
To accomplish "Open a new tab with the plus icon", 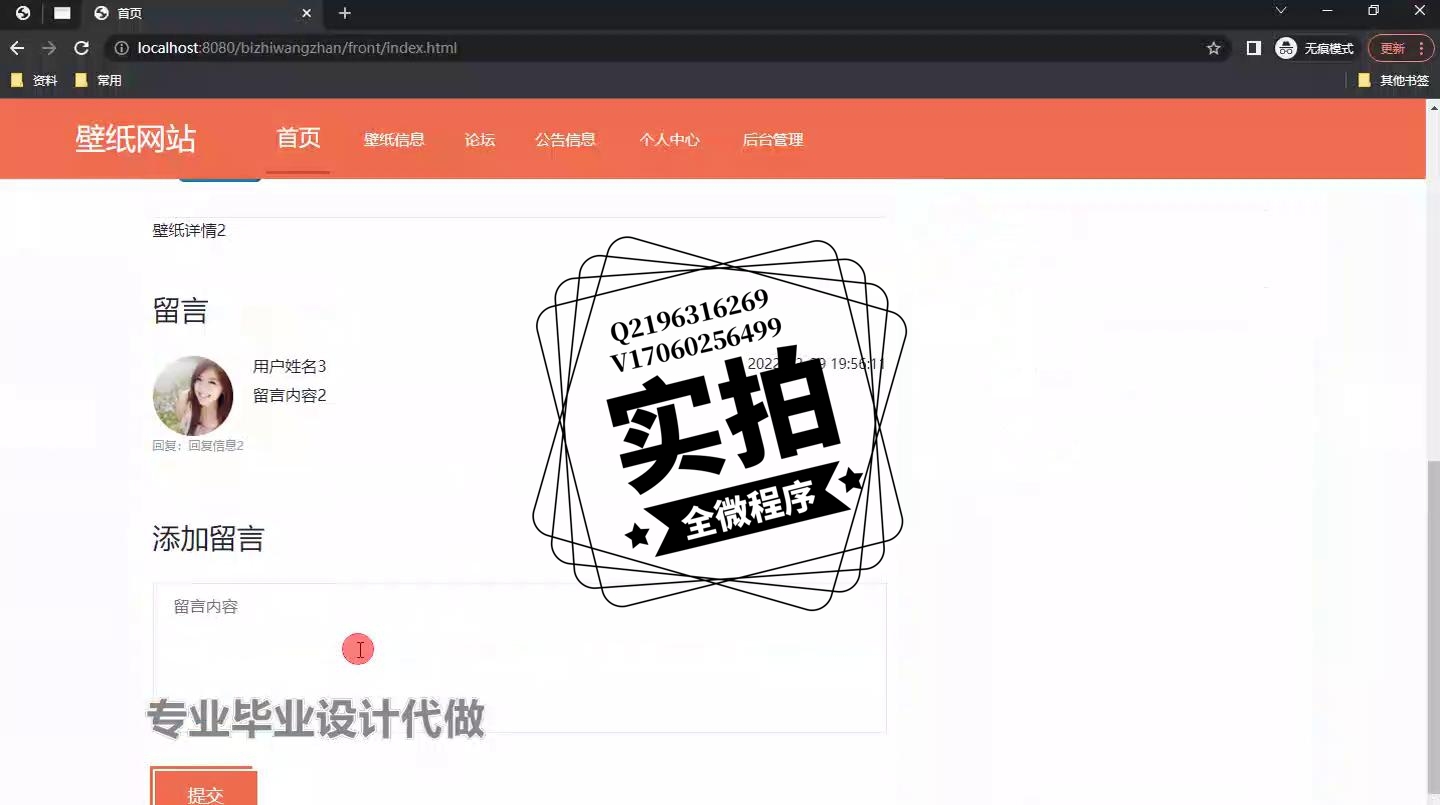I will click(345, 13).
